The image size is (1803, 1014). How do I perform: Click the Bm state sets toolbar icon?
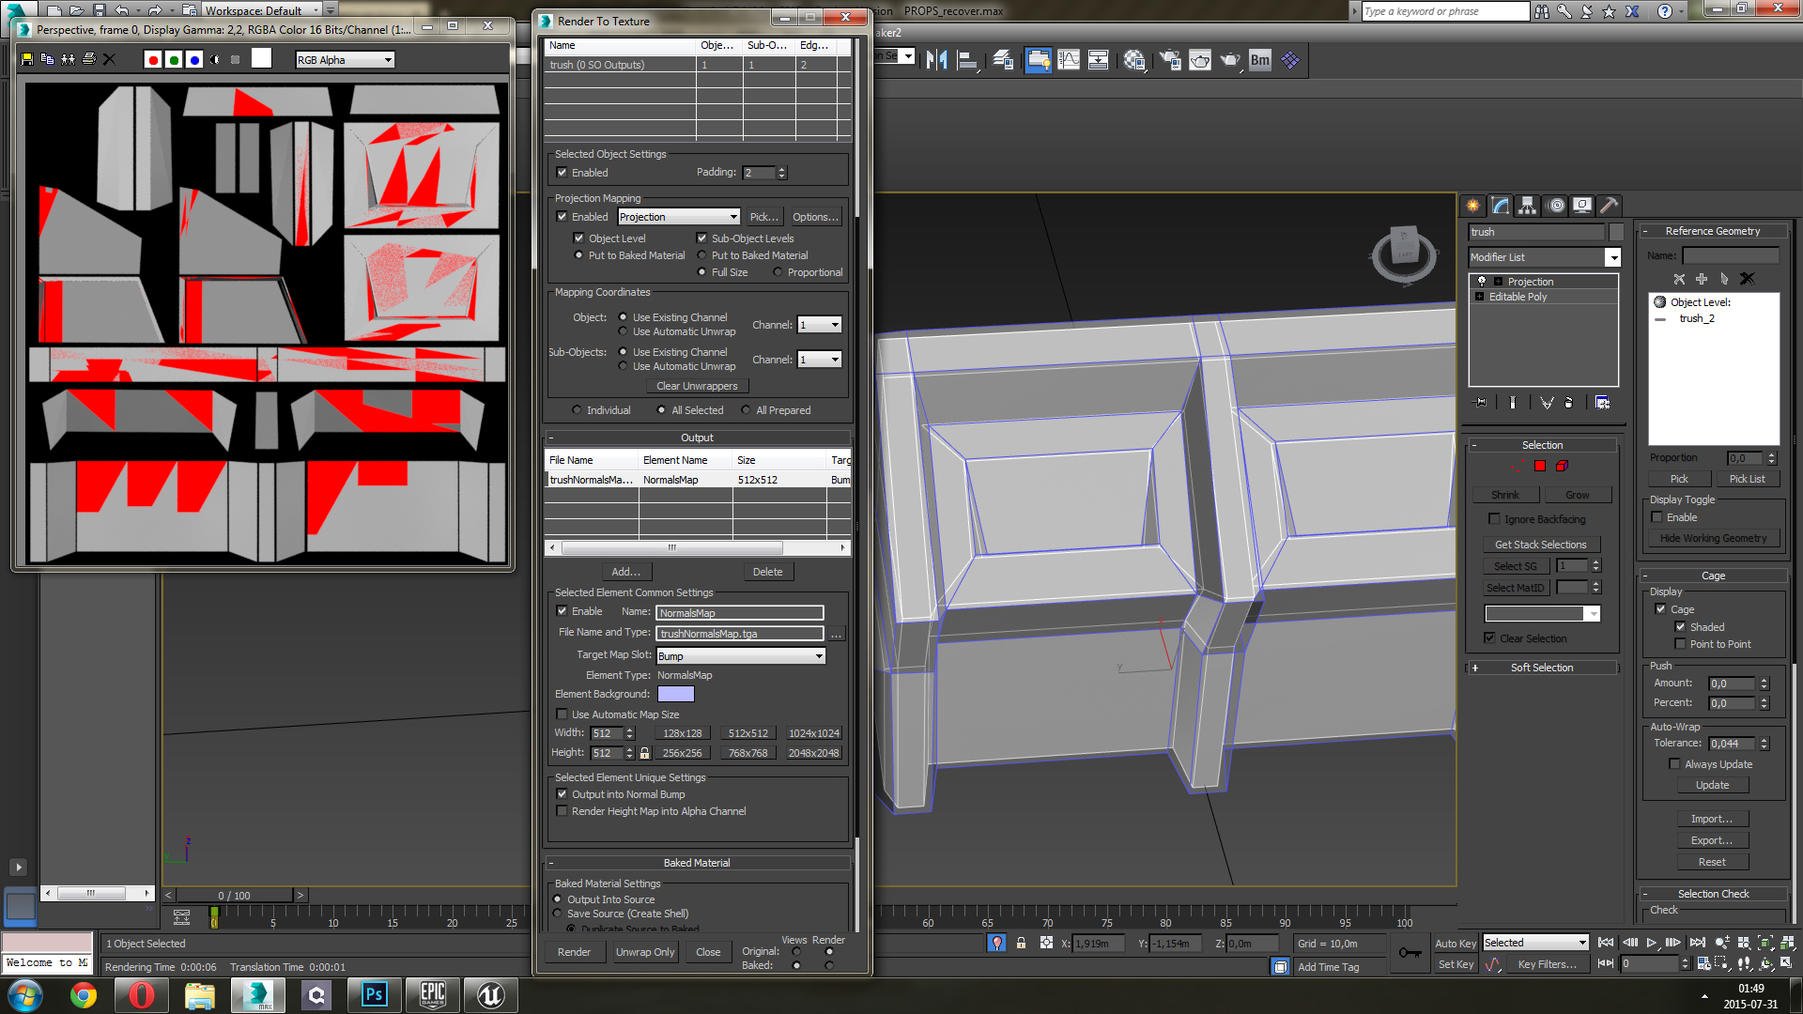tap(1260, 60)
